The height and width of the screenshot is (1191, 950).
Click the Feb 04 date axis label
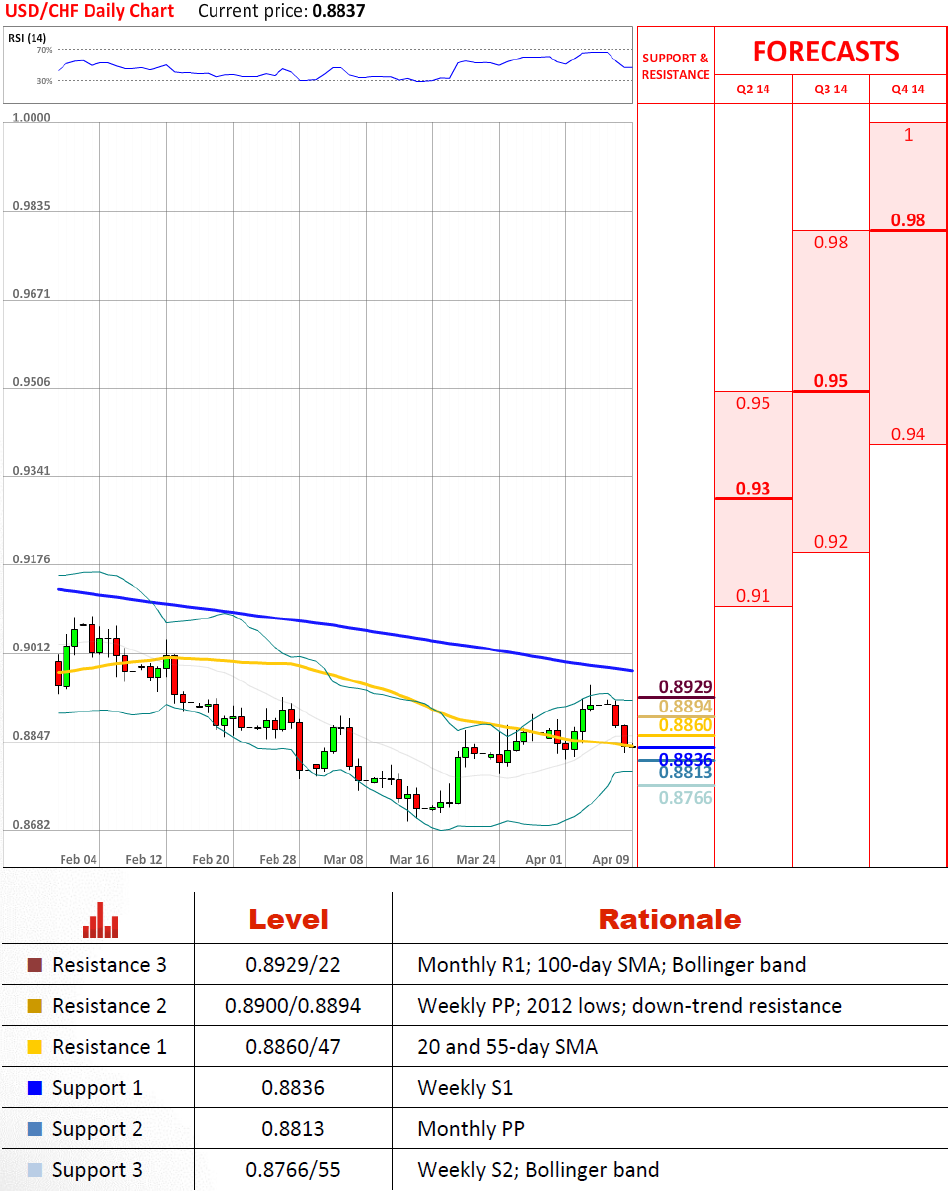pyautogui.click(x=78, y=859)
